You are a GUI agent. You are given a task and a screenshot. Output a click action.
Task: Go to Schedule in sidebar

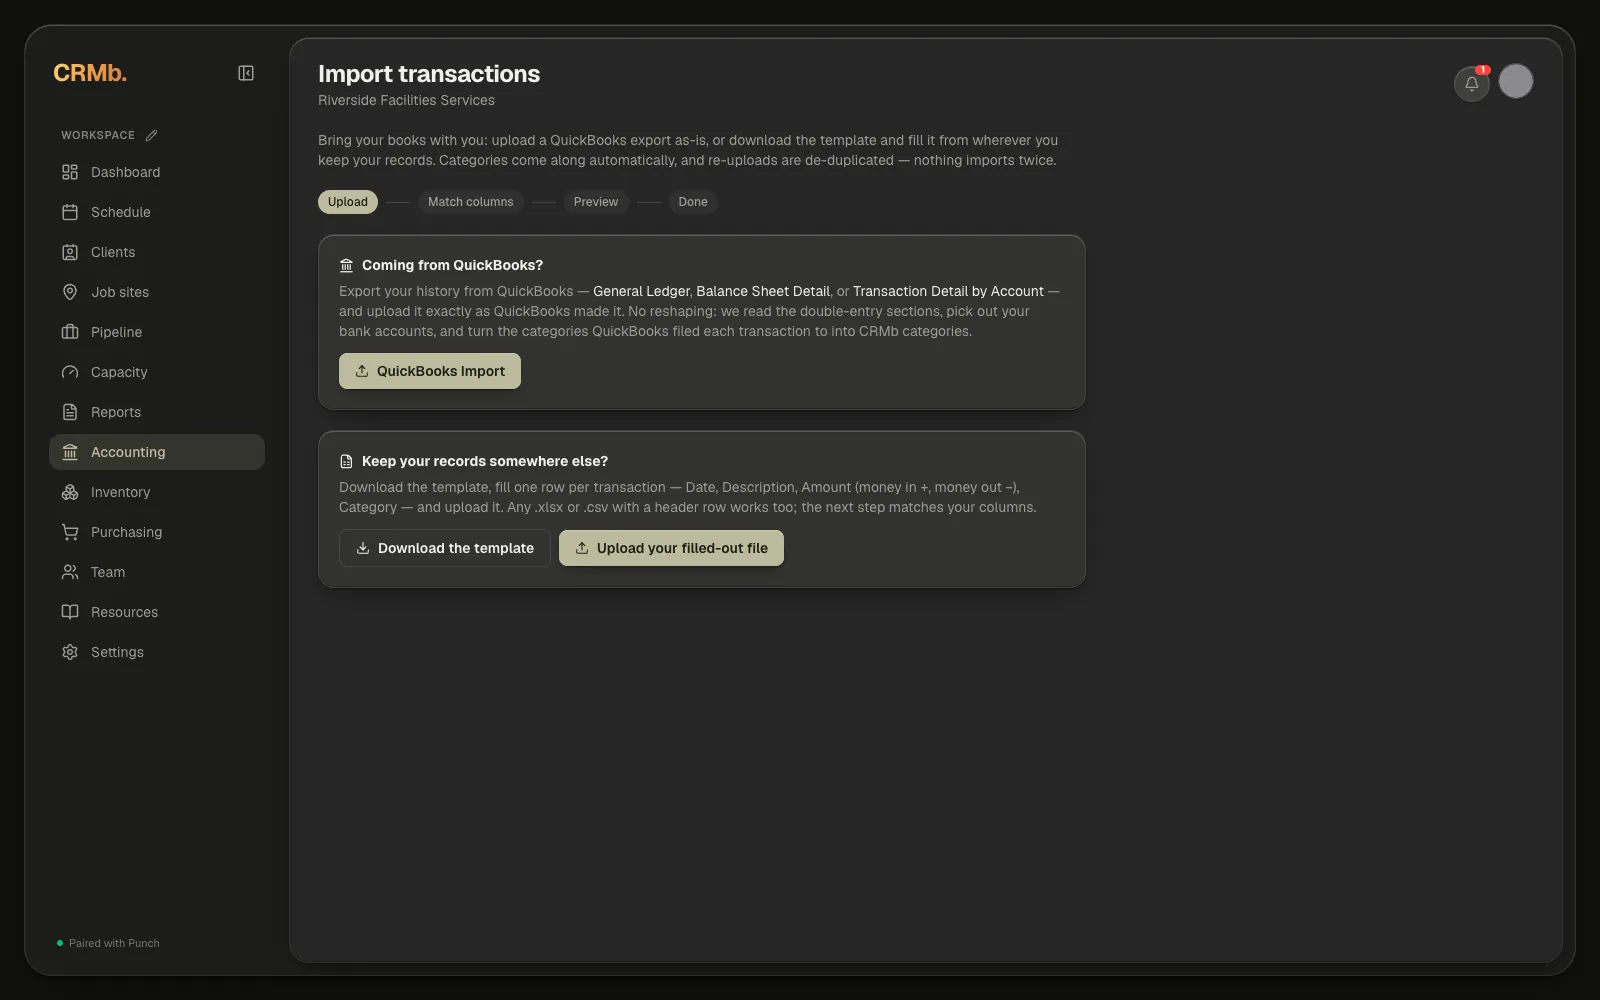(x=157, y=212)
